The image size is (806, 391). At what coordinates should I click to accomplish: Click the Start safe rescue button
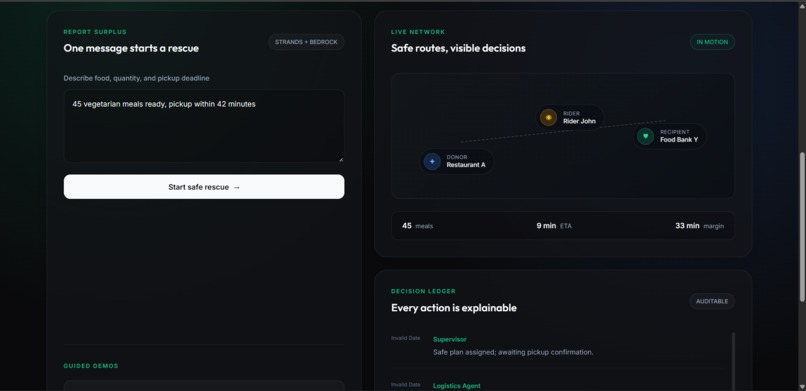[x=204, y=187]
